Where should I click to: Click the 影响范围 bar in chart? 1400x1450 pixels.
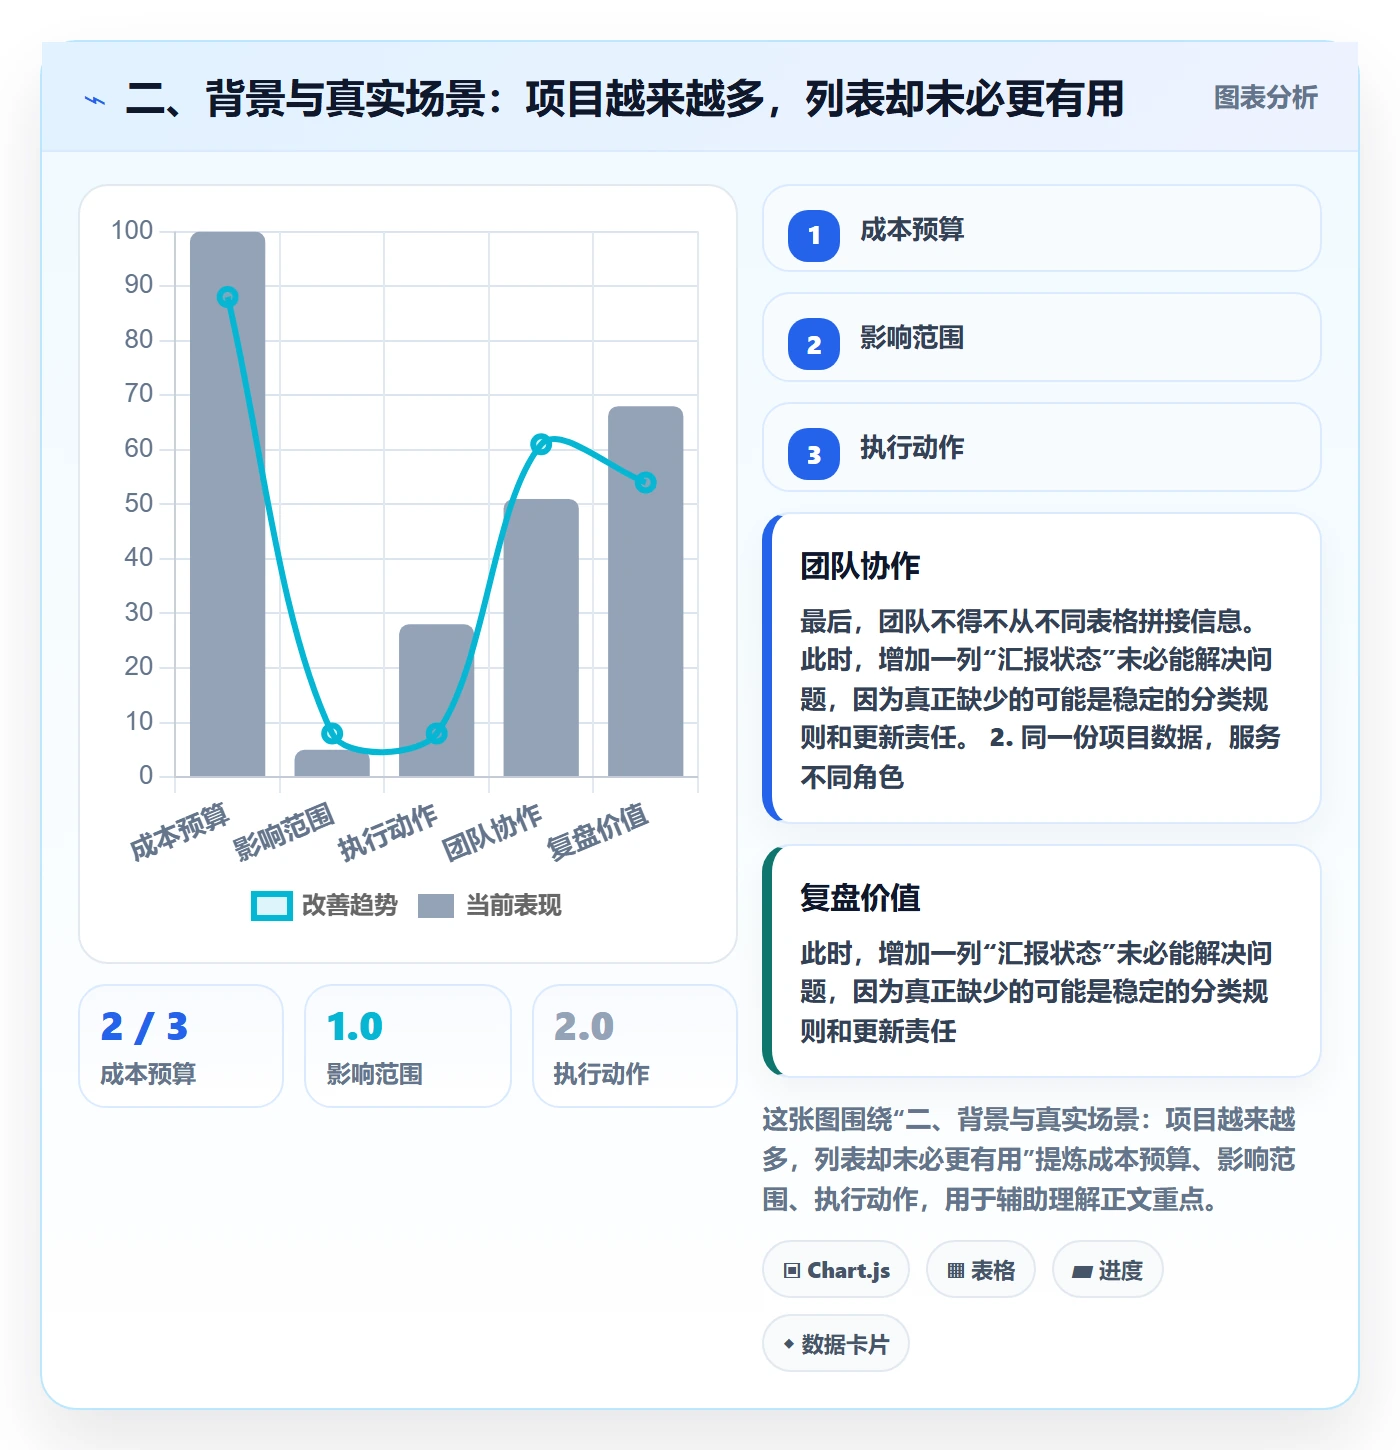click(x=332, y=763)
